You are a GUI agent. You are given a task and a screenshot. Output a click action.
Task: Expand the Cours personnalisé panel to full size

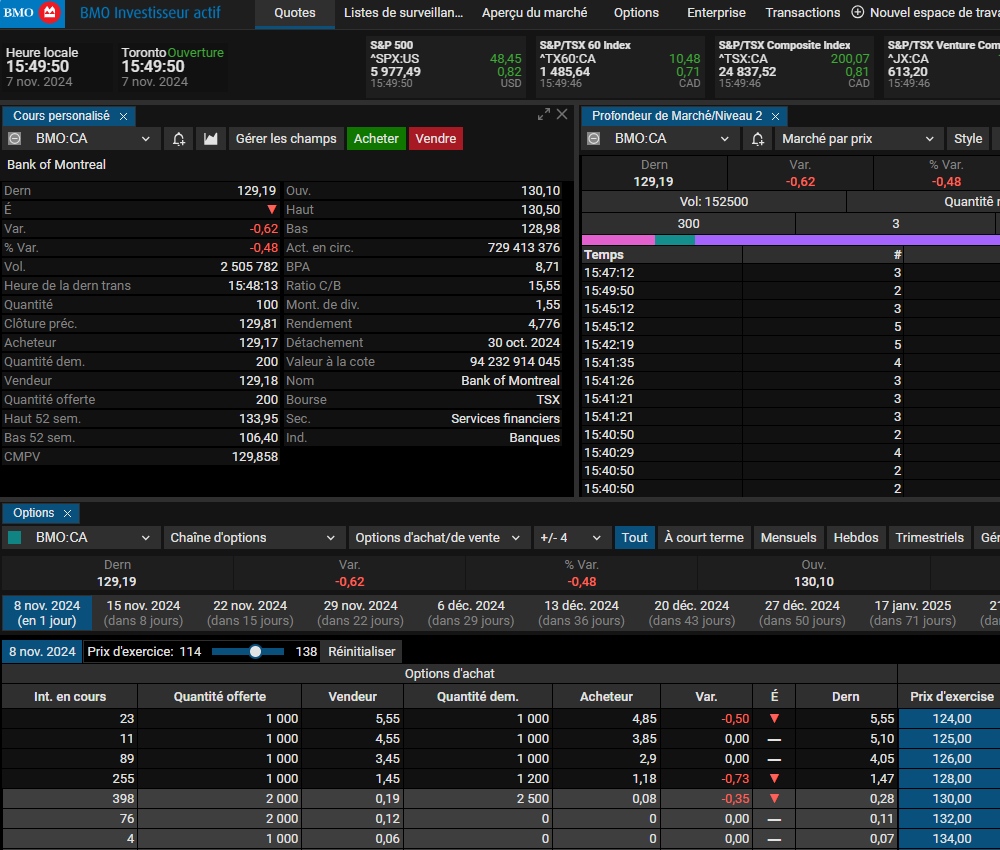pyautogui.click(x=543, y=115)
